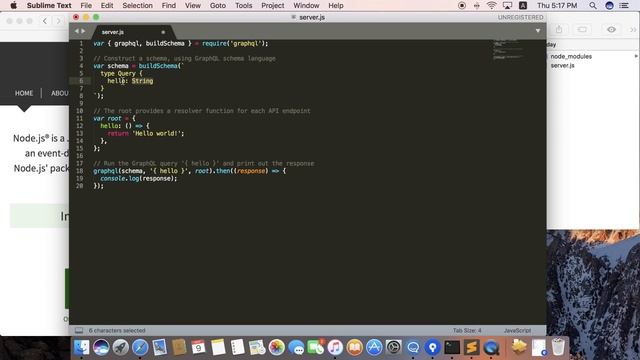Open QuickTime Player from the Dock
The height and width of the screenshot is (360, 640).
(x=491, y=347)
